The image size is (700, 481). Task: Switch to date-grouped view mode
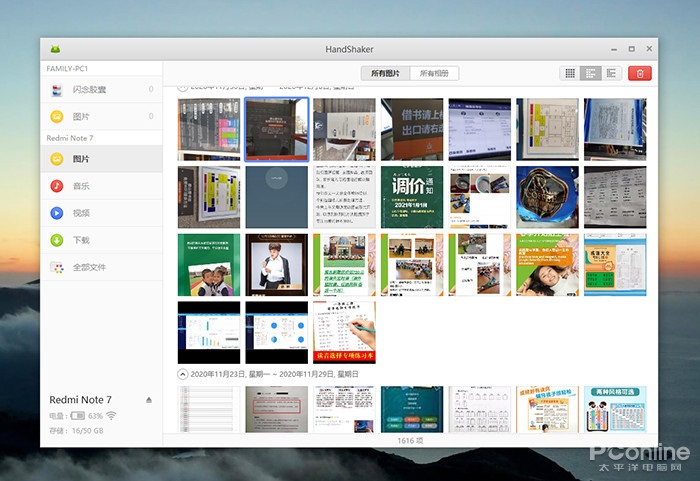coord(591,73)
